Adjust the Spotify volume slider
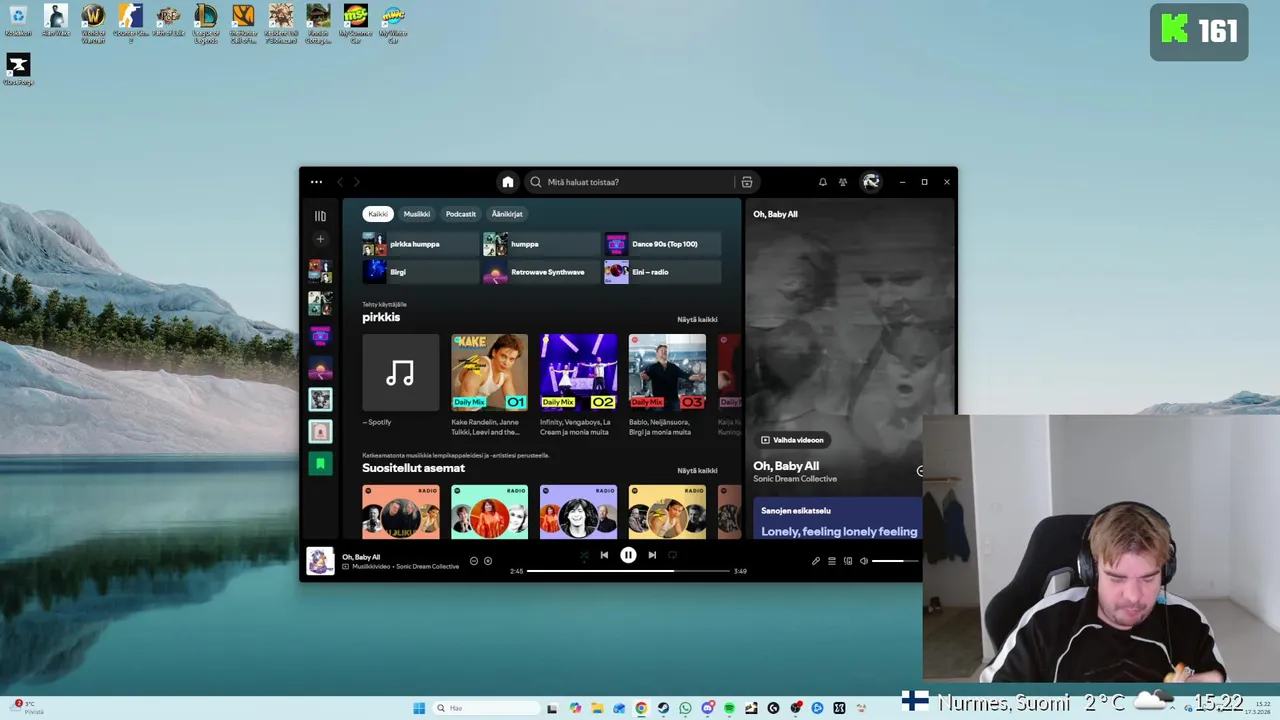1280x720 pixels. click(895, 561)
